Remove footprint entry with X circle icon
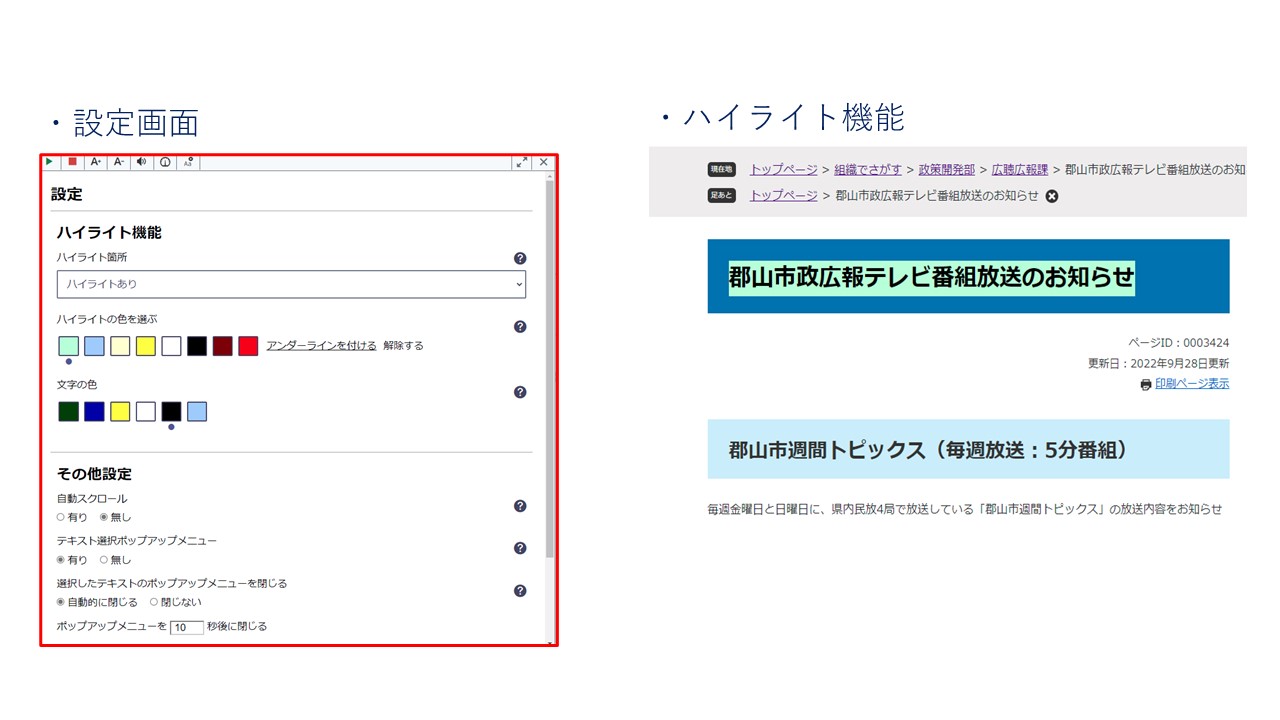 click(1051, 196)
